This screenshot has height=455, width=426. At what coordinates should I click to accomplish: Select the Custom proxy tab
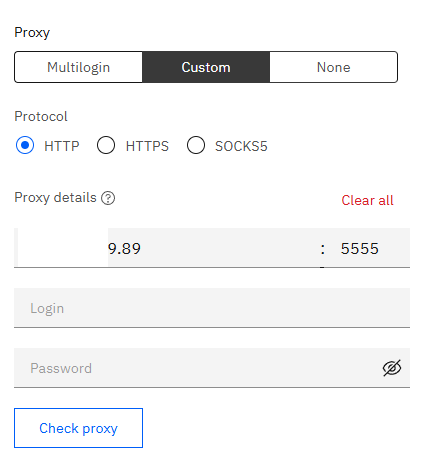click(x=206, y=67)
